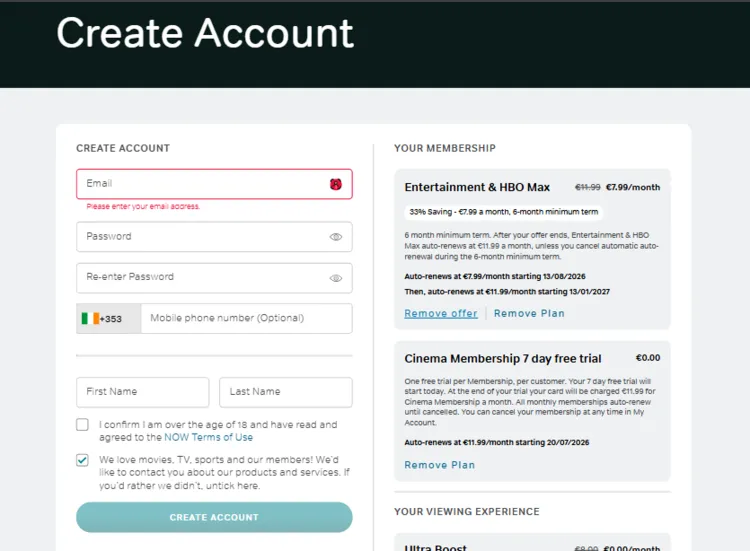Tick the over 18 age confirmation checkbox

tap(82, 425)
